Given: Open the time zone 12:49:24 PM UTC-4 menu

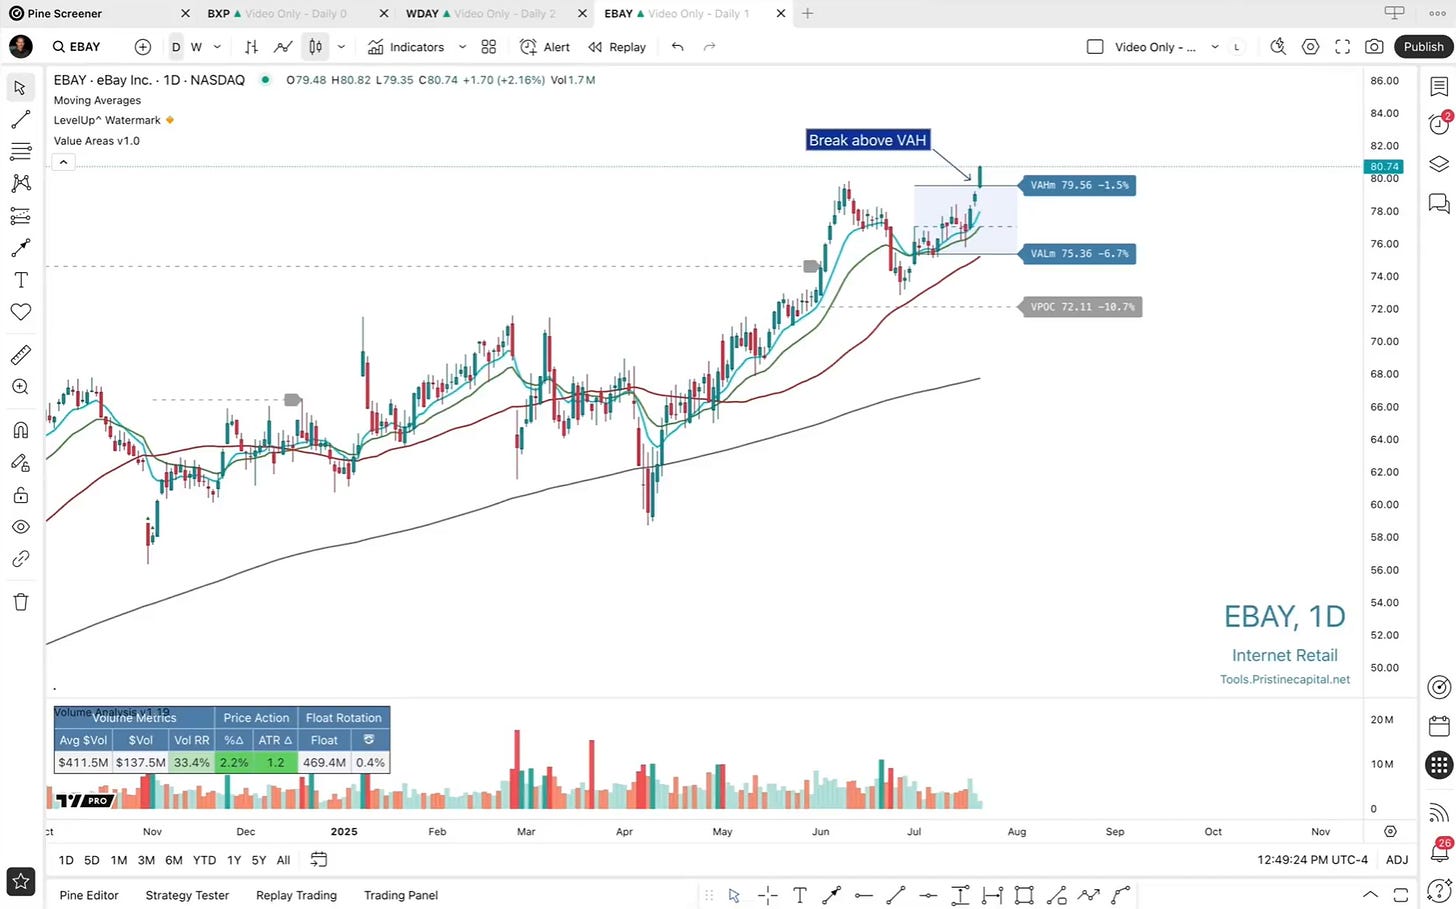Looking at the screenshot, I should [x=1312, y=860].
